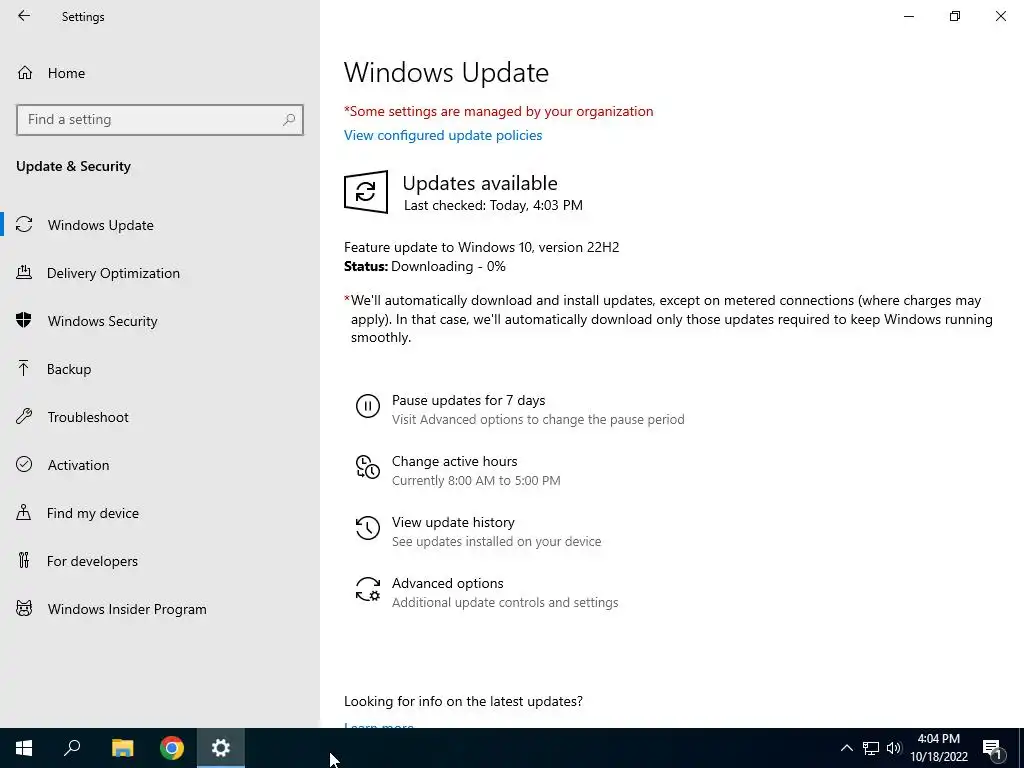Click the Settings gear in taskbar
This screenshot has width=1024, height=768.
(x=221, y=748)
